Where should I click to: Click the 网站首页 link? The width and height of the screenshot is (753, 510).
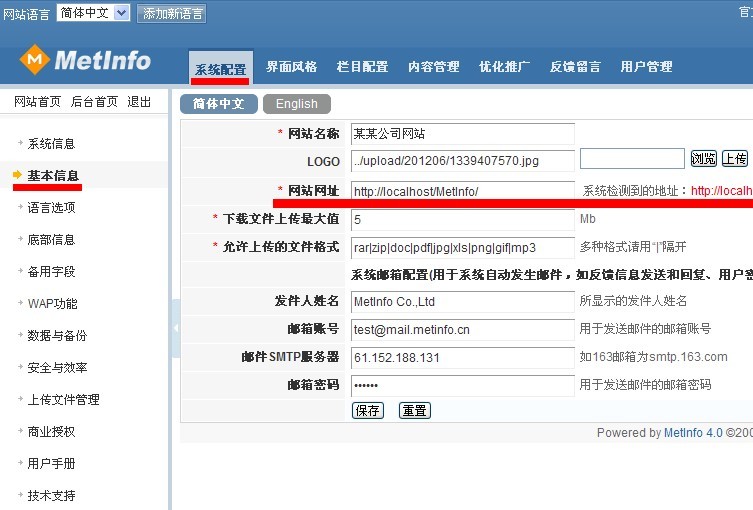[37, 101]
